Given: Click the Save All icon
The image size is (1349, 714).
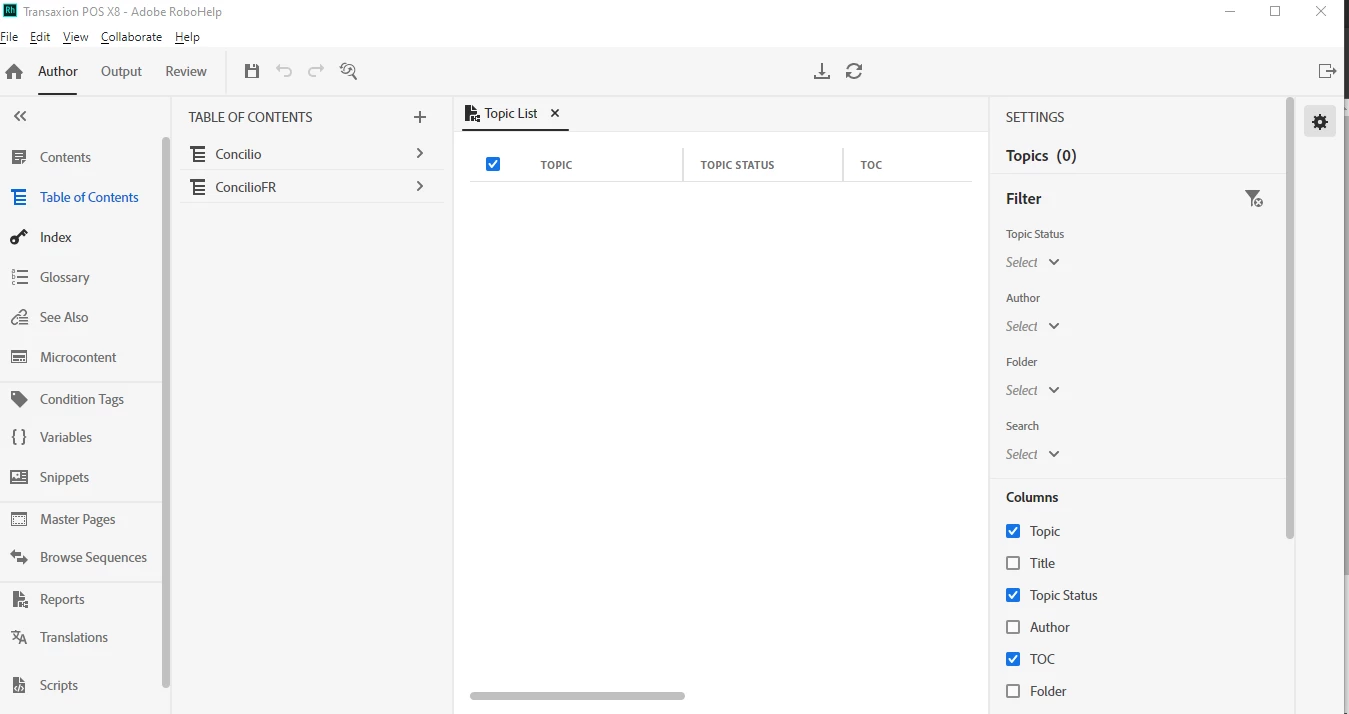Looking at the screenshot, I should [x=252, y=71].
